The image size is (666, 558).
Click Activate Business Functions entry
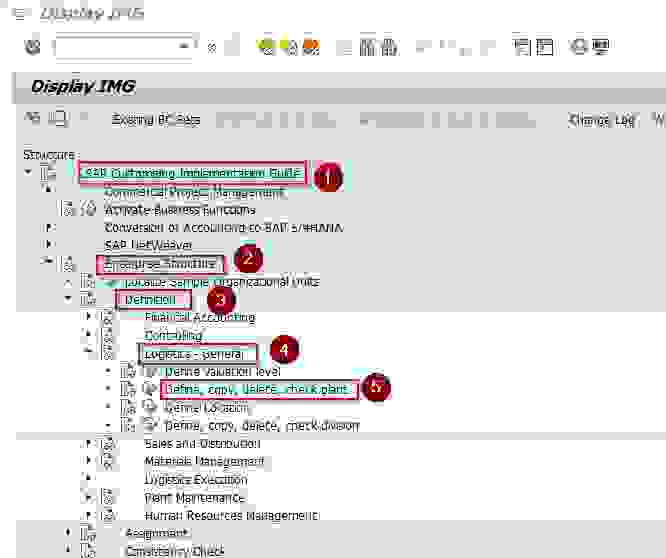pyautogui.click(x=180, y=210)
